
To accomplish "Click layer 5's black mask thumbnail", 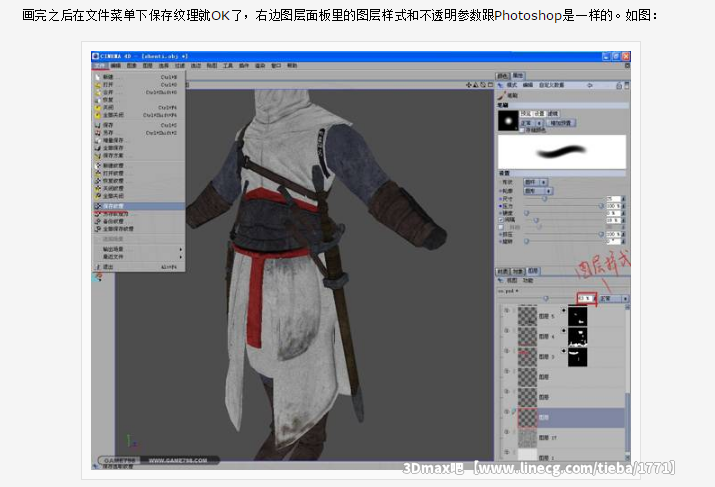I will pos(577,316).
